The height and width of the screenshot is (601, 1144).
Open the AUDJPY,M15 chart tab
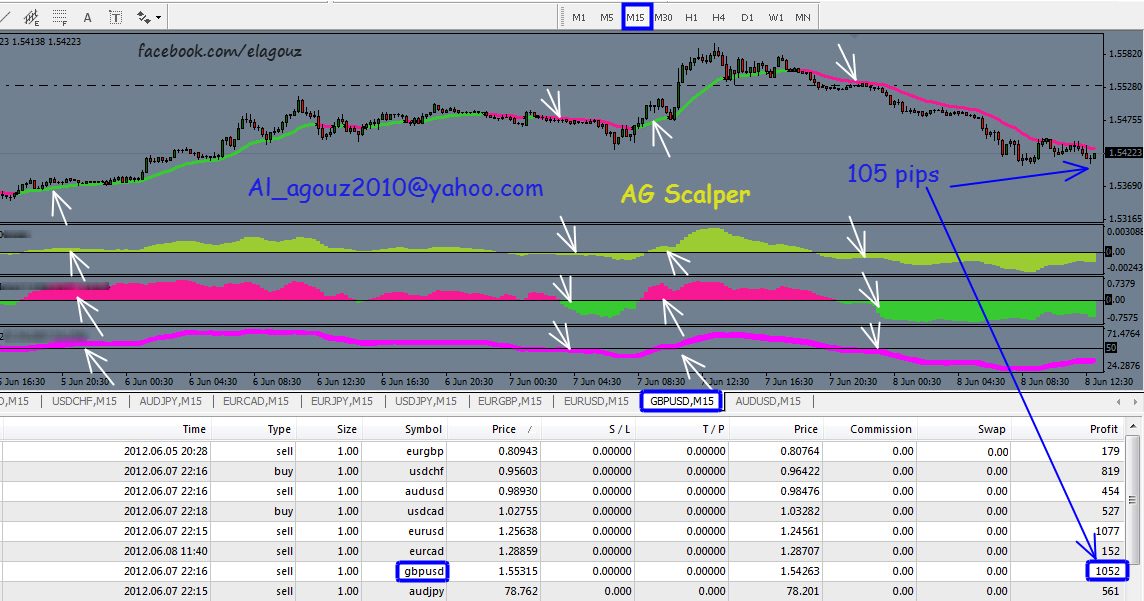[x=170, y=401]
